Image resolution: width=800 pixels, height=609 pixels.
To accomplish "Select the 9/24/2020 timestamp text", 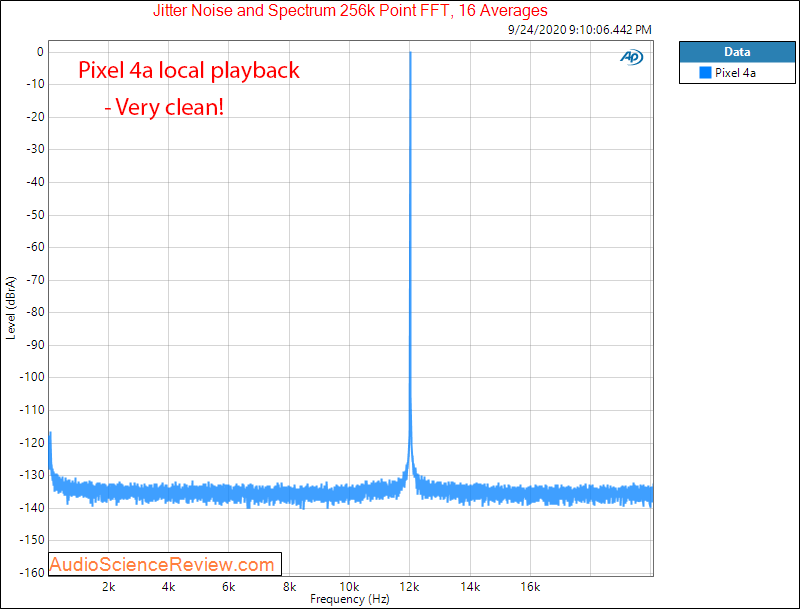I will 580,30.
